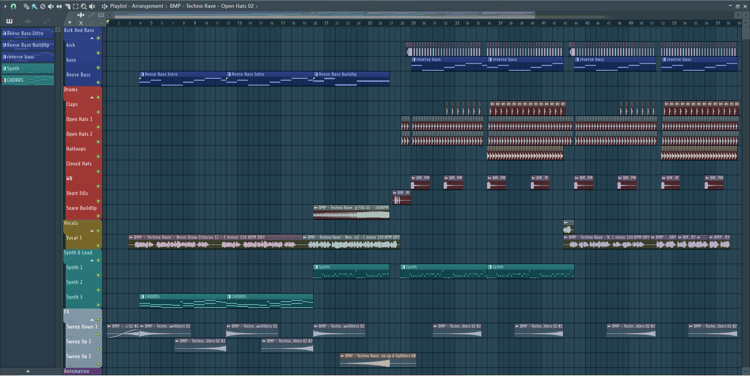Select the Delete tool
Screen dimensions: 750x376
coord(43,6)
